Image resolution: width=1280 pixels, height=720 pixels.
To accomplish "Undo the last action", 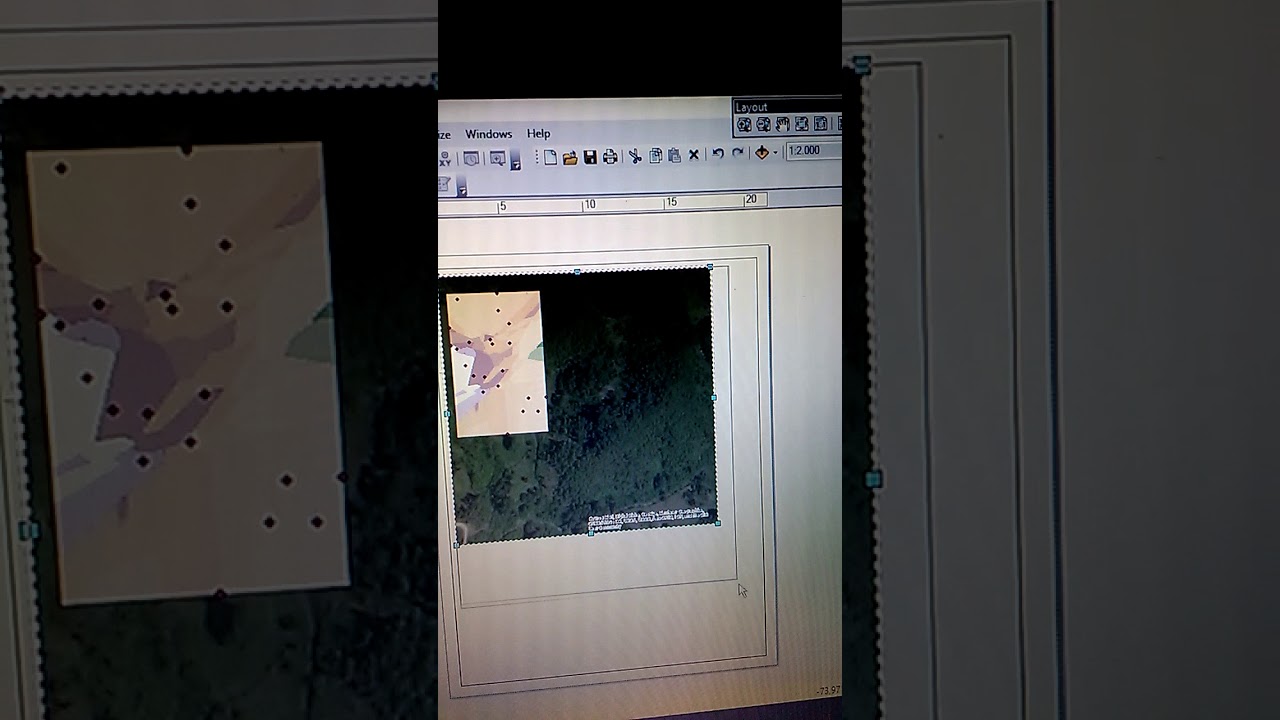I will (718, 153).
